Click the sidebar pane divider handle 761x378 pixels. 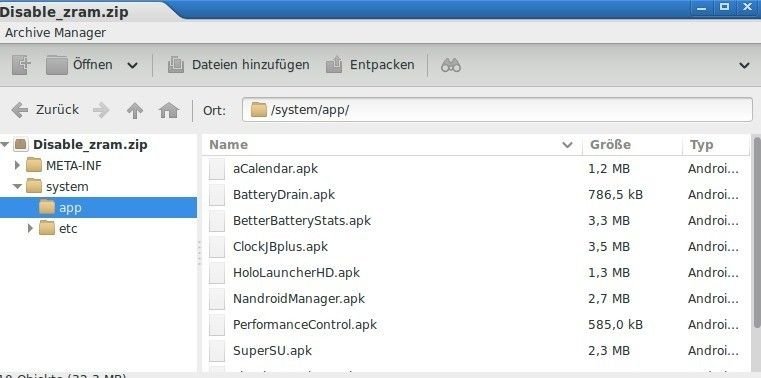point(199,253)
